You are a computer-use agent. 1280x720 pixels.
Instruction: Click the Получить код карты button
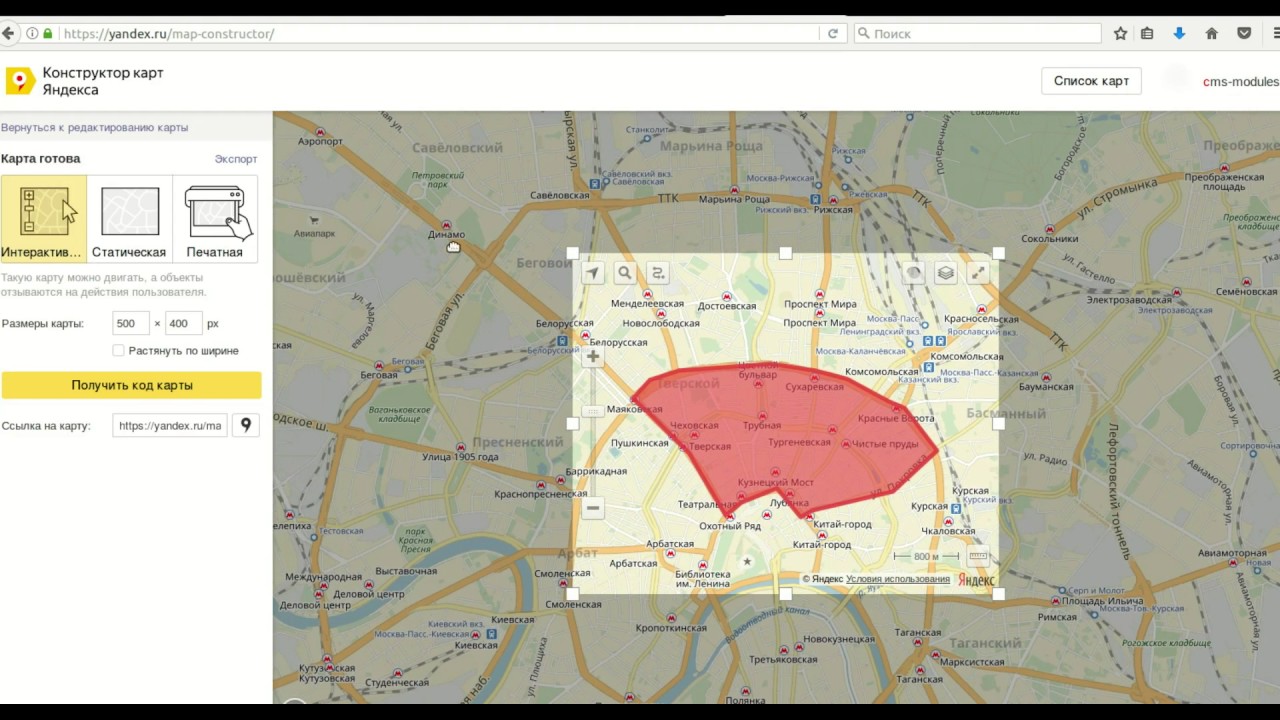[x=131, y=385]
